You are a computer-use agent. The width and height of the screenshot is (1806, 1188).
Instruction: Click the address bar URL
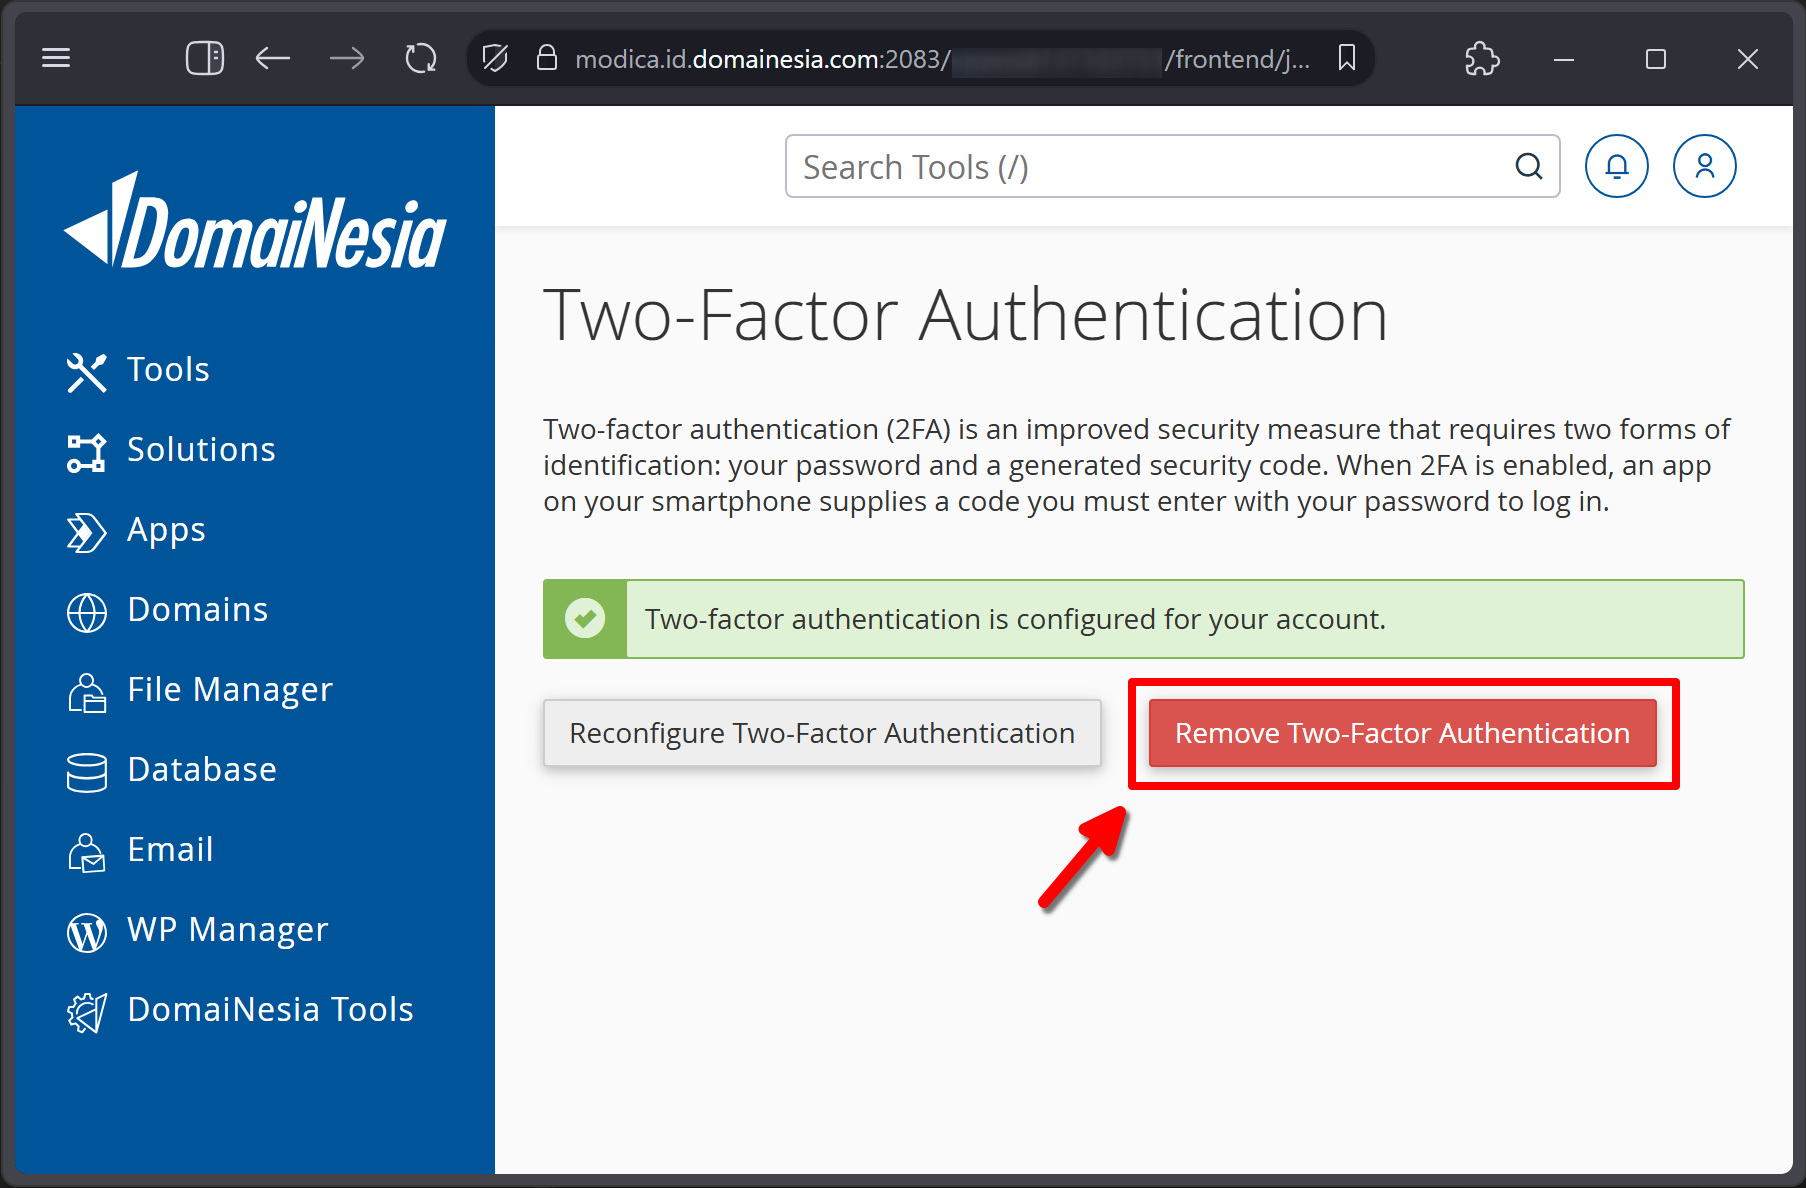[942, 59]
